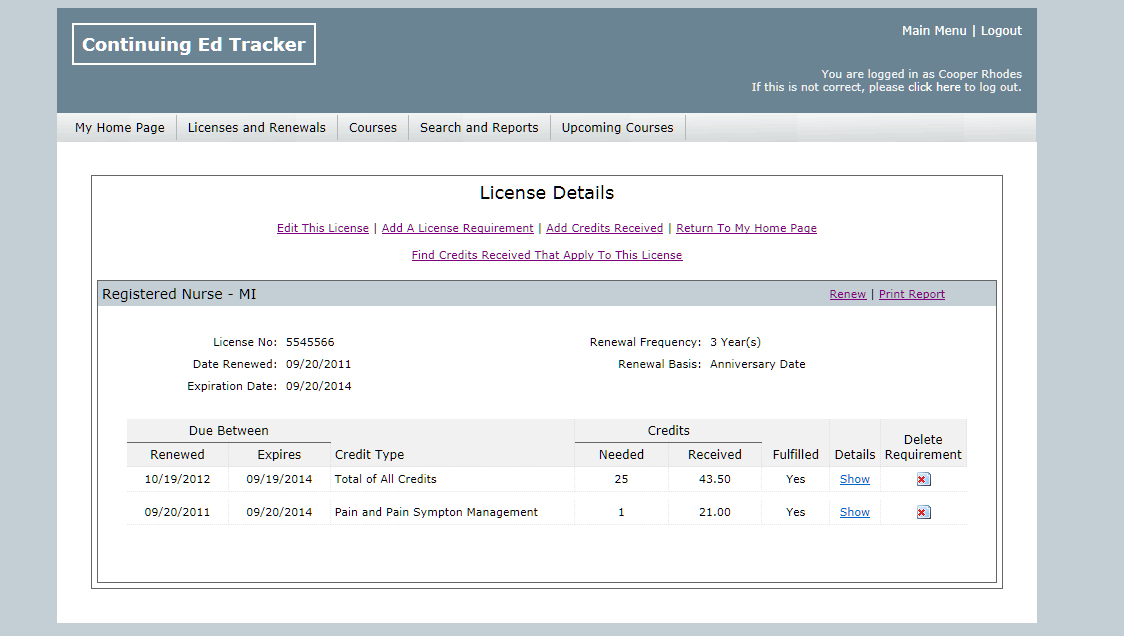
Task: Switch to Upcoming Courses tab
Action: [617, 128]
